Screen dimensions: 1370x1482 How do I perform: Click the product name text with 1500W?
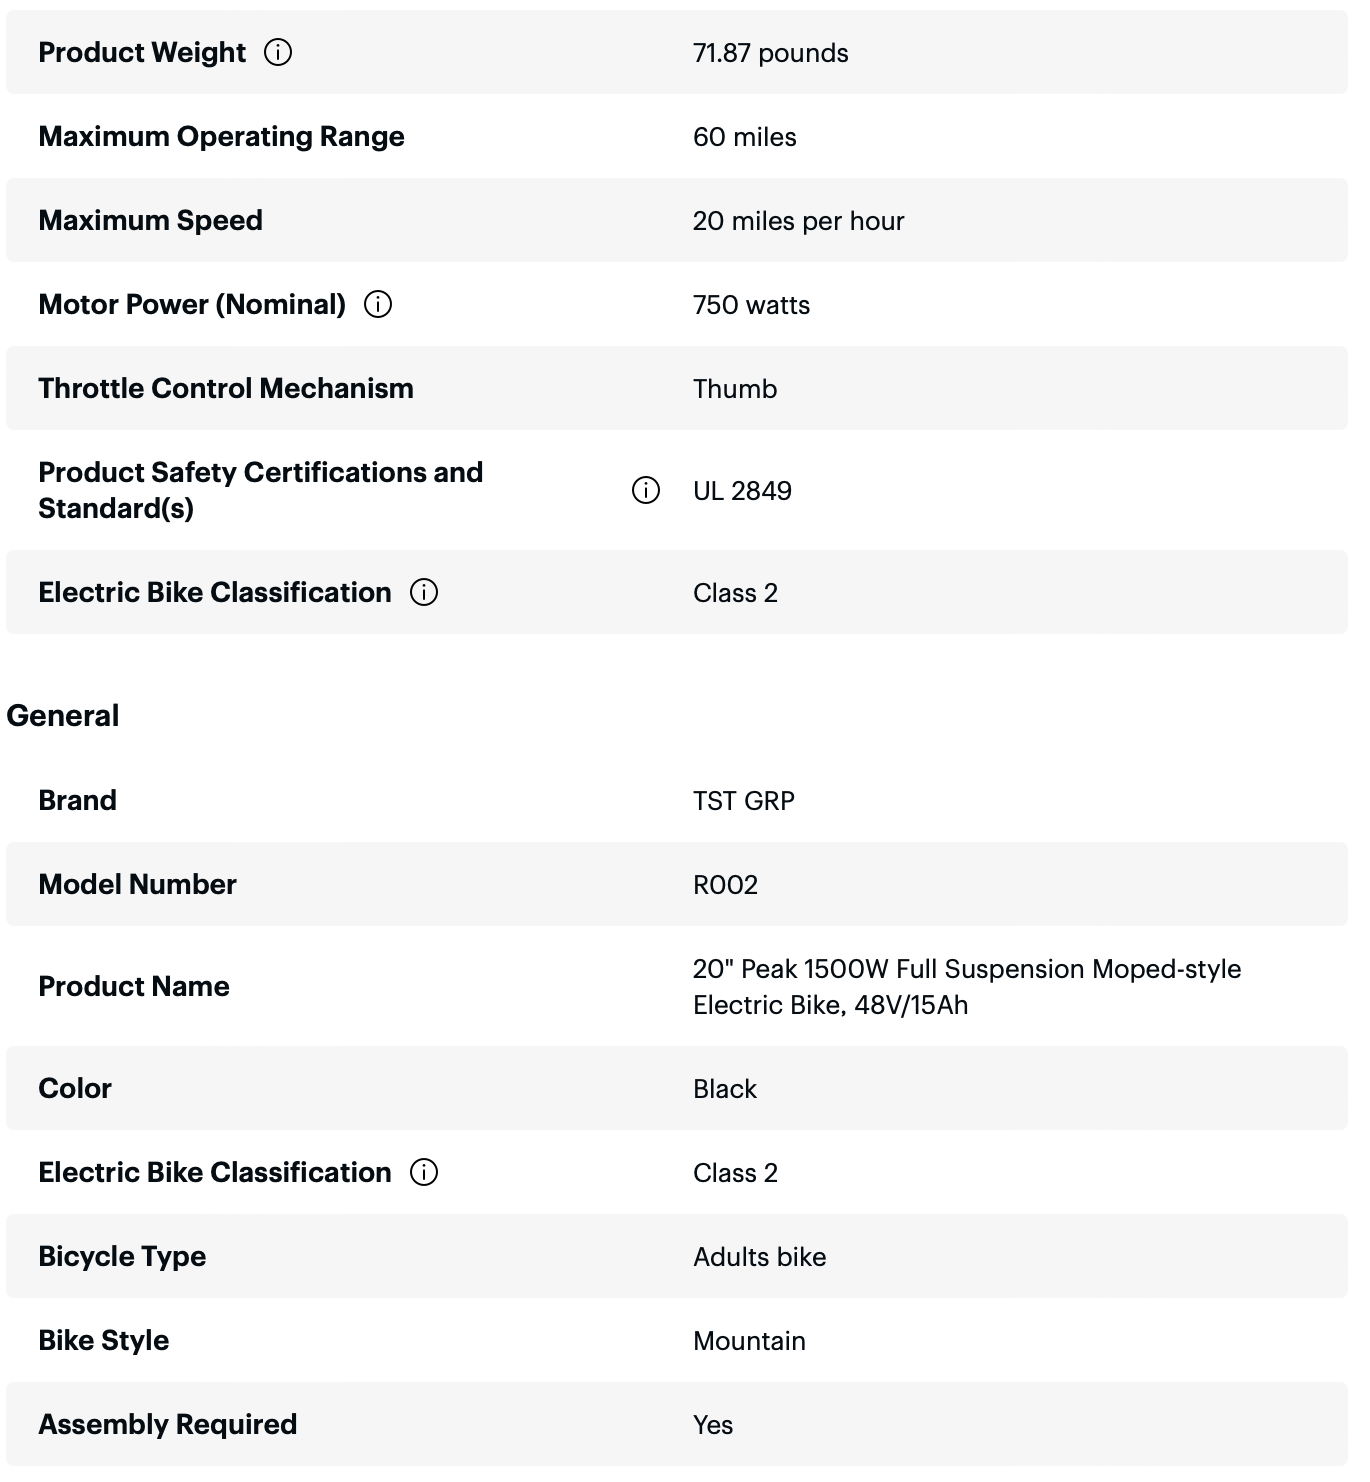967,987
